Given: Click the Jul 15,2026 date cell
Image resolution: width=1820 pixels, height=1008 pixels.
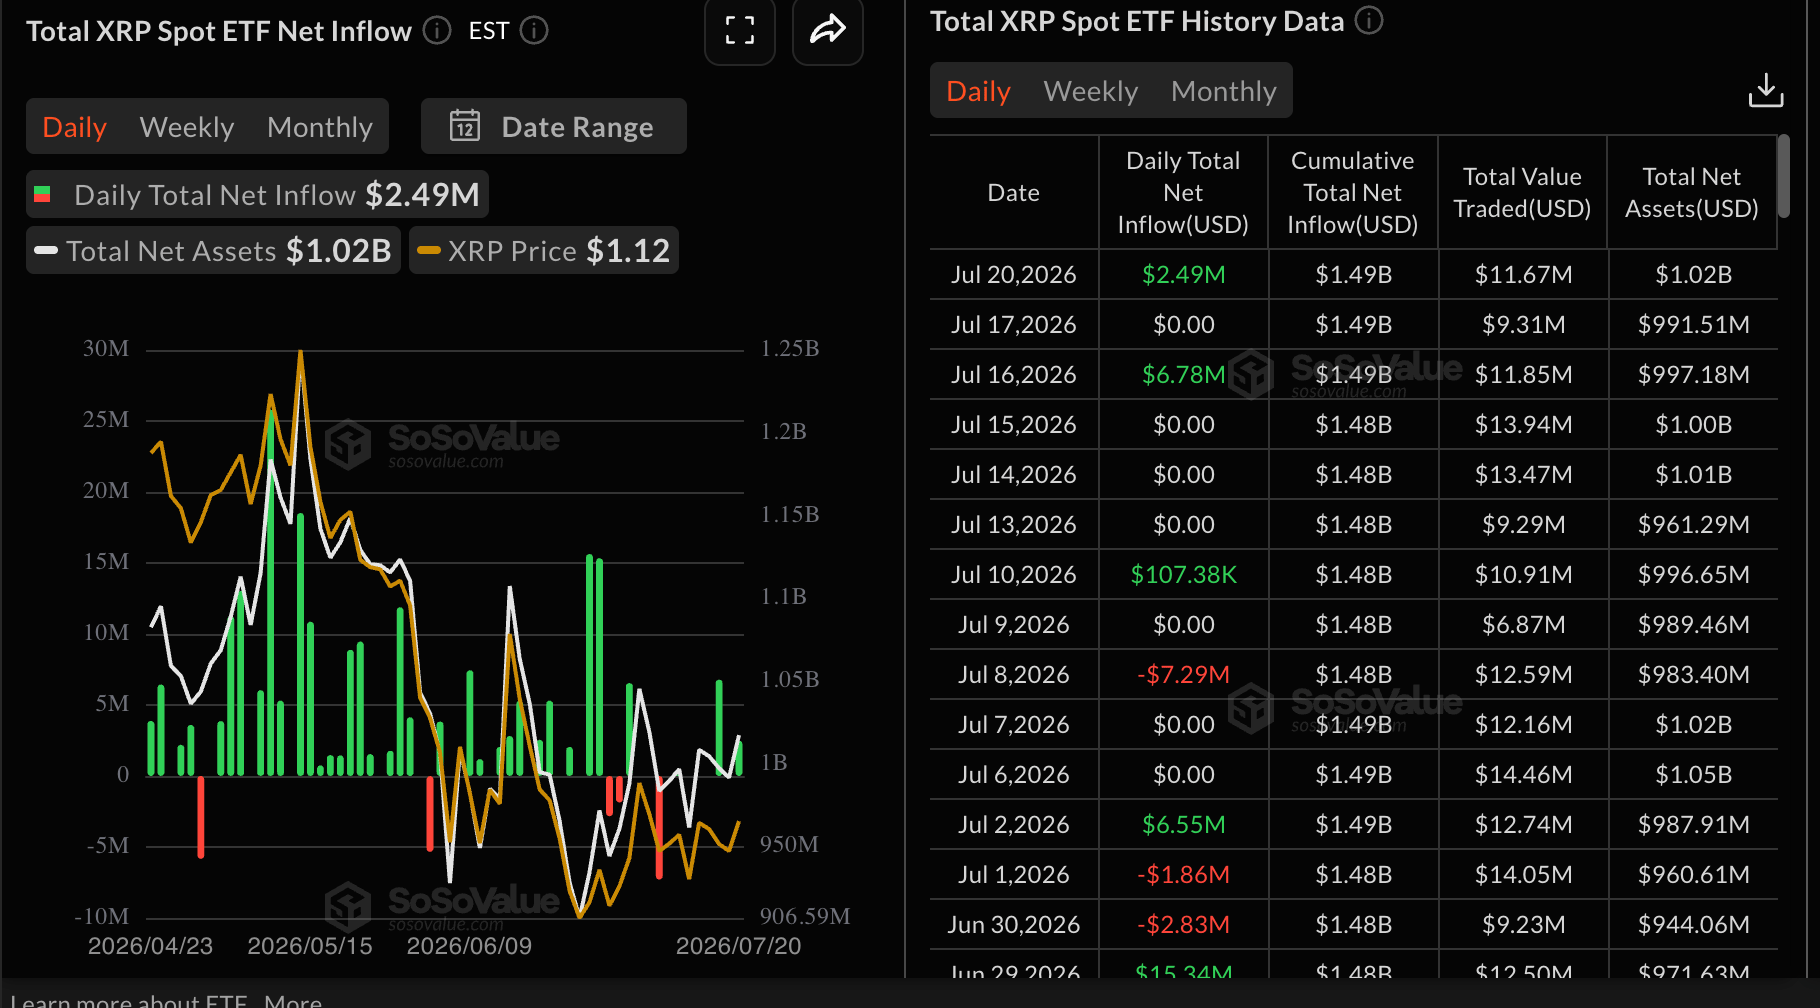Looking at the screenshot, I should click(1014, 424).
